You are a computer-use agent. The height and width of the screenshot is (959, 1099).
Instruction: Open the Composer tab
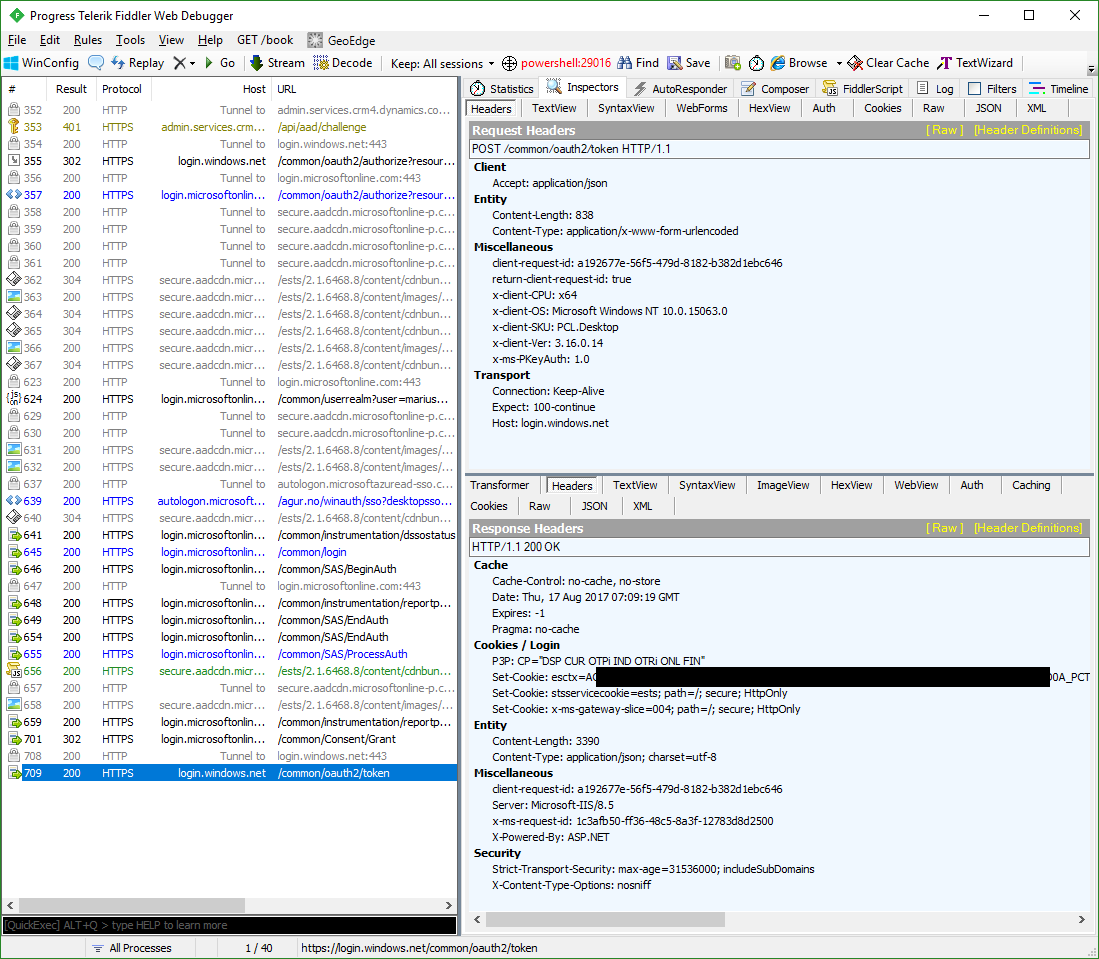point(775,88)
